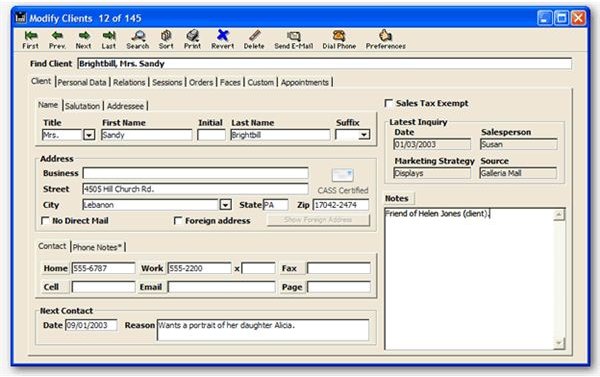Click the Next Contact Reason field
The image size is (600, 377).
pyautogui.click(x=263, y=330)
